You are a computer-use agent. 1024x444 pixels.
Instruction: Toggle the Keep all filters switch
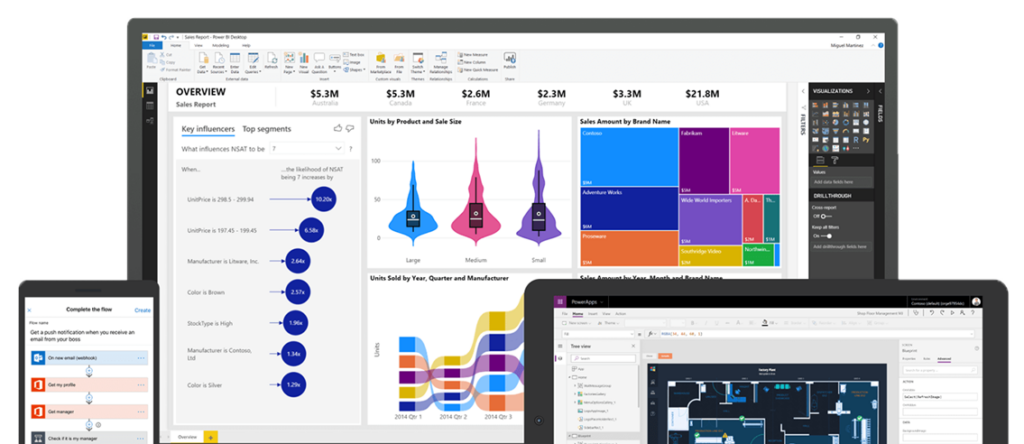click(x=827, y=236)
